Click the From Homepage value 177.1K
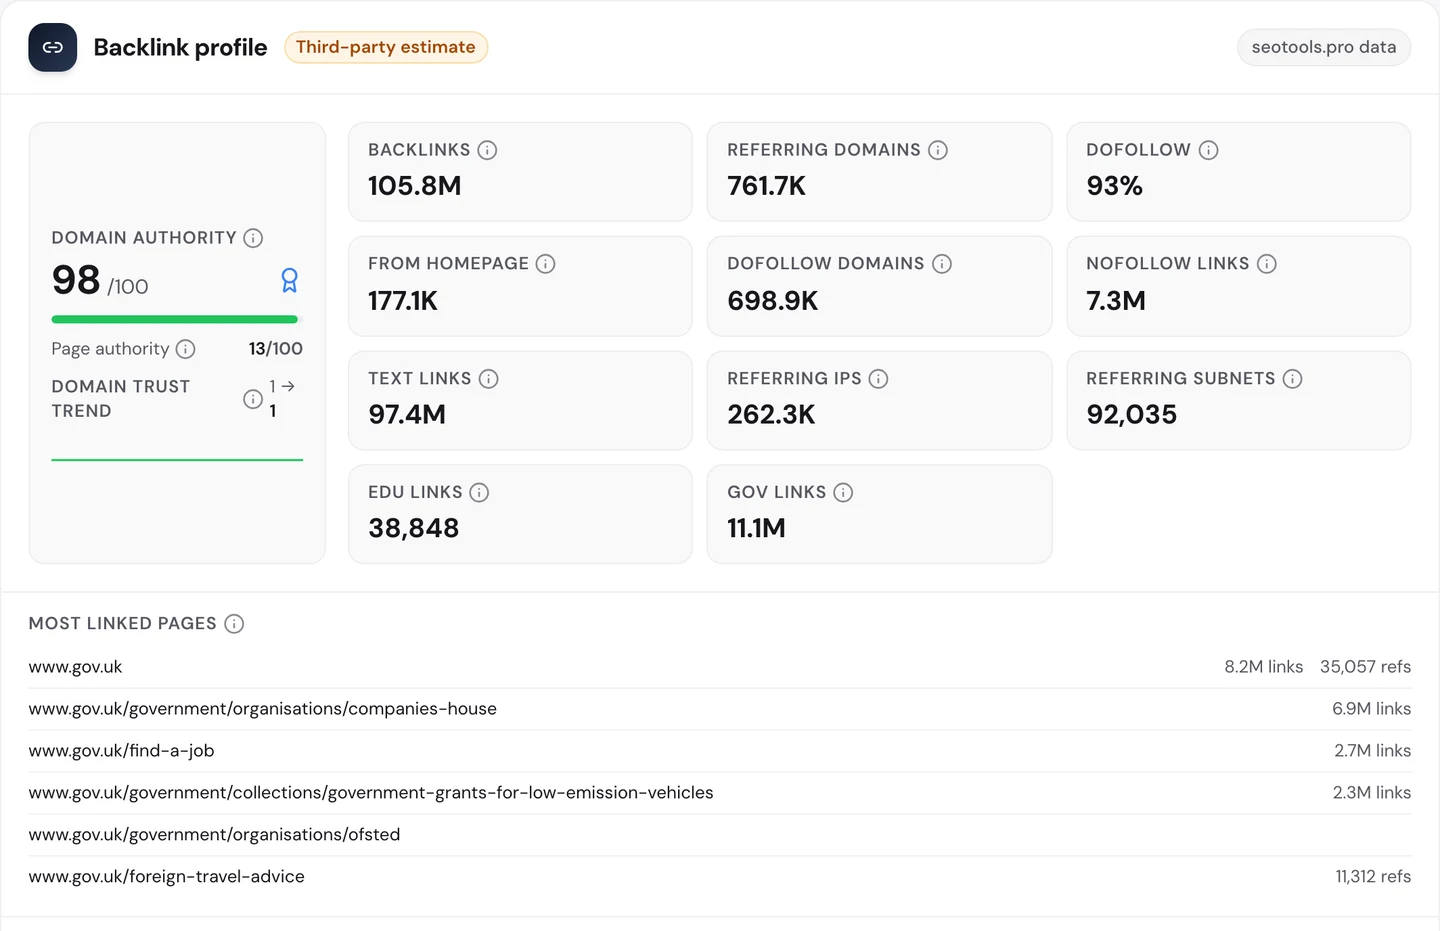The width and height of the screenshot is (1440, 931). (x=403, y=301)
